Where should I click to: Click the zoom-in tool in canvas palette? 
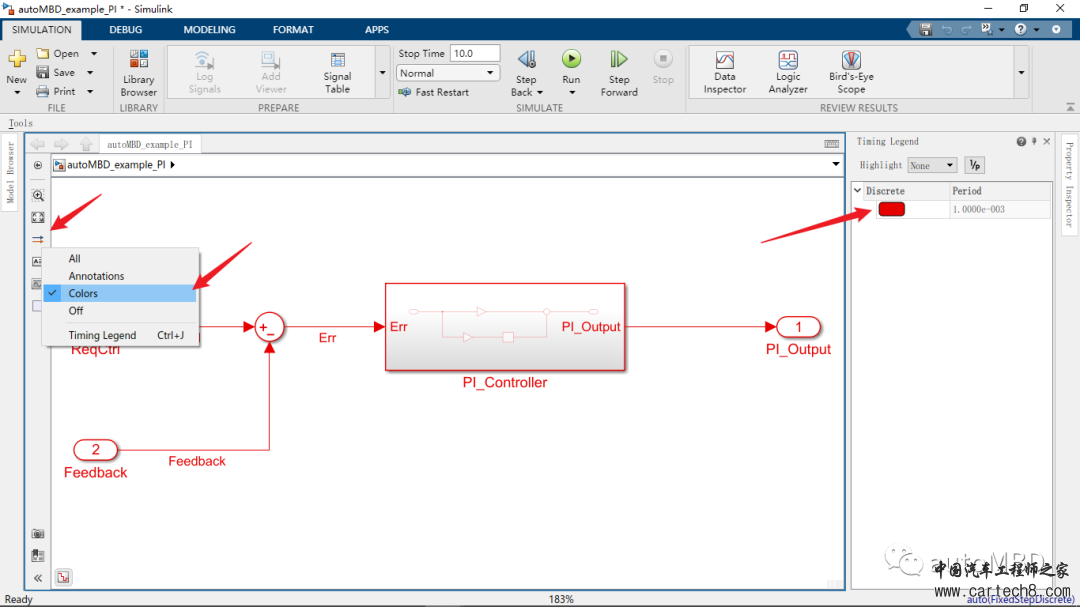coord(38,196)
